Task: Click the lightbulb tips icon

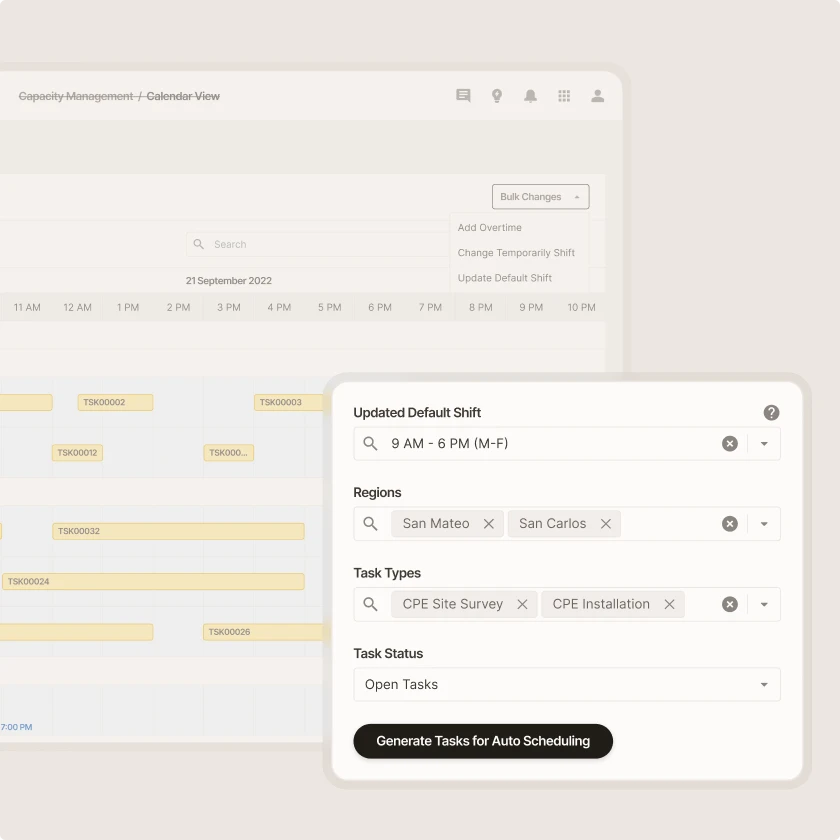Action: [497, 96]
